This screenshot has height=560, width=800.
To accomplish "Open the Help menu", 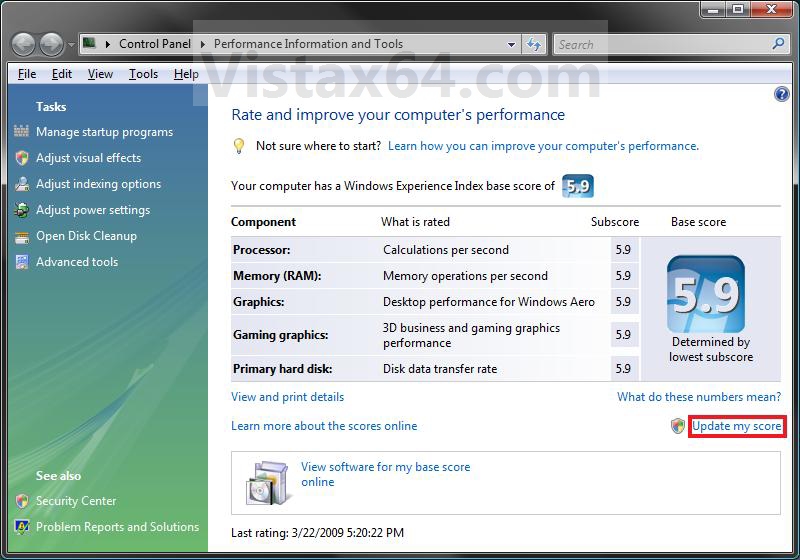I will (186, 74).
